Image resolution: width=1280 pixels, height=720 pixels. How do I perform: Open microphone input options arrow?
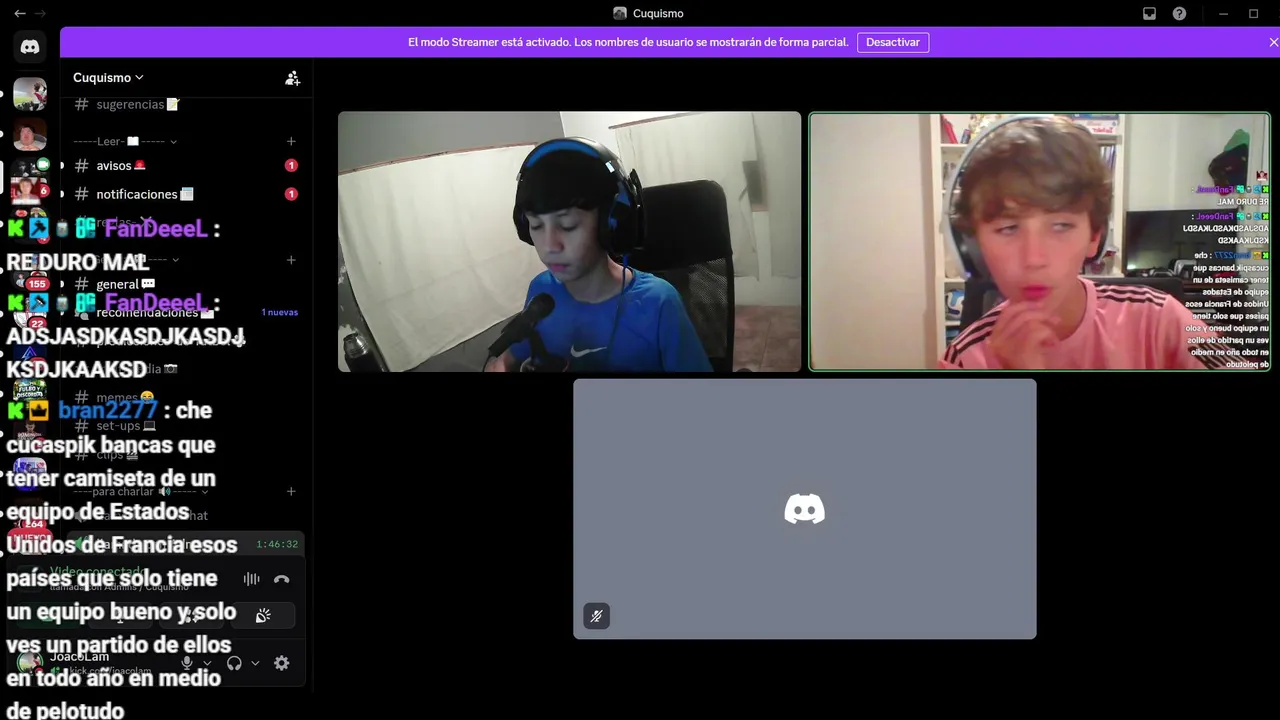click(207, 663)
